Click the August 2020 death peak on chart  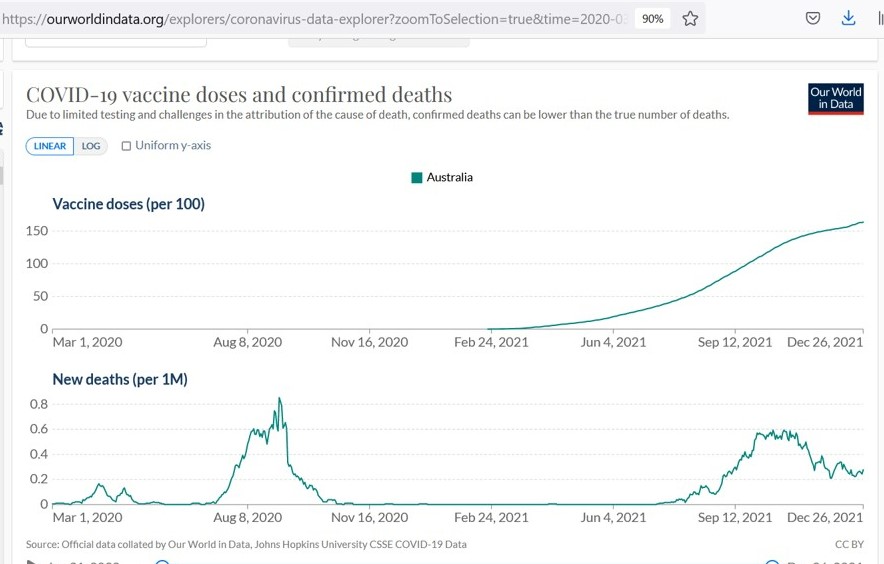tap(279, 400)
